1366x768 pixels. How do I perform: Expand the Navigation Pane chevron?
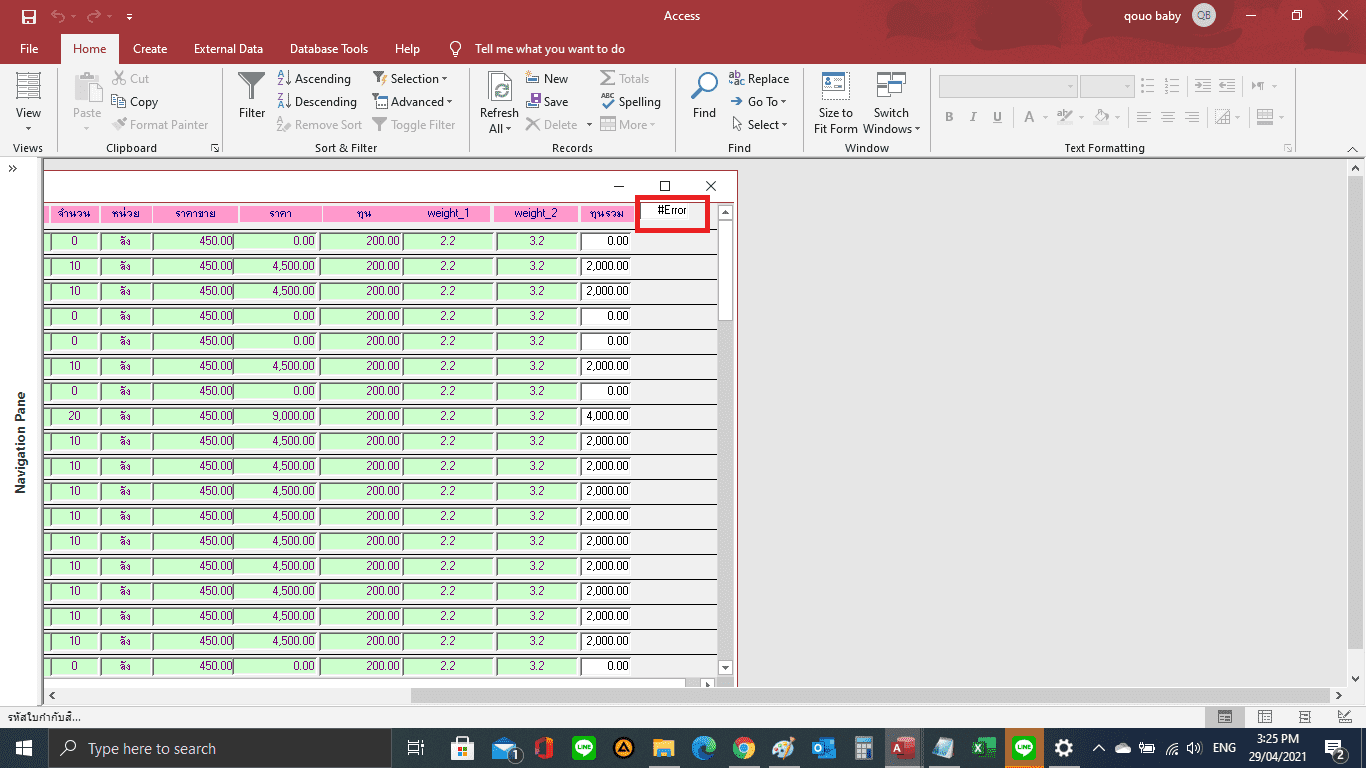(x=13, y=169)
